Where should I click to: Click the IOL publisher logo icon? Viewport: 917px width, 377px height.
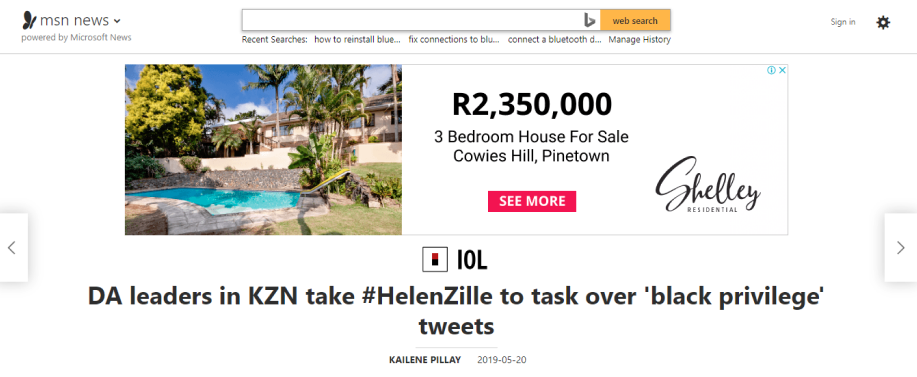tap(435, 260)
